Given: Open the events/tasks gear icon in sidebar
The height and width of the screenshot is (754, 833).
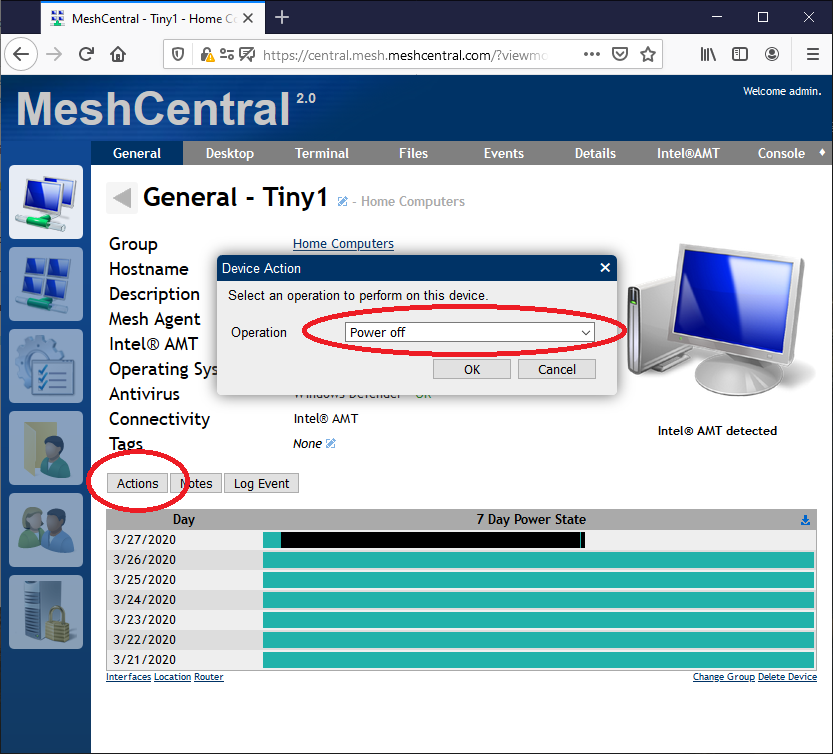Looking at the screenshot, I should 45,366.
